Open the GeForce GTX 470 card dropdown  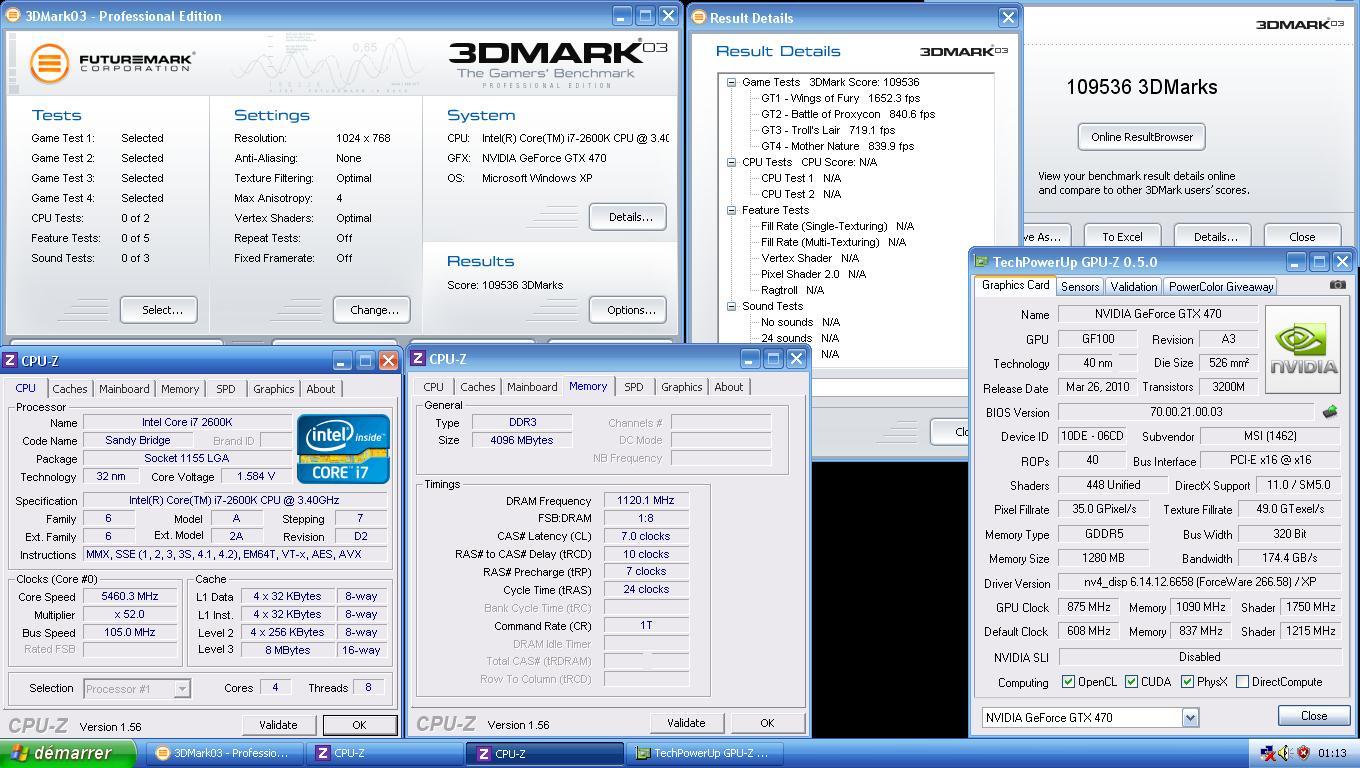[x=1190, y=717]
